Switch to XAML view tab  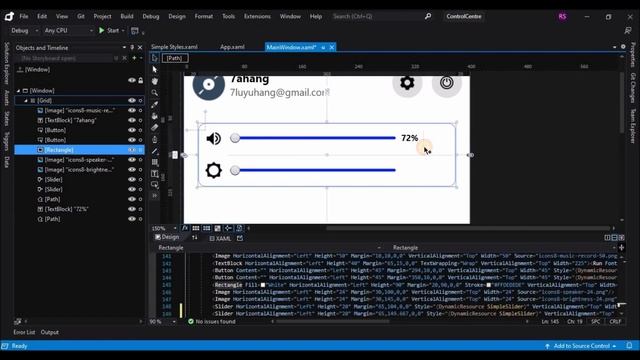coord(220,238)
